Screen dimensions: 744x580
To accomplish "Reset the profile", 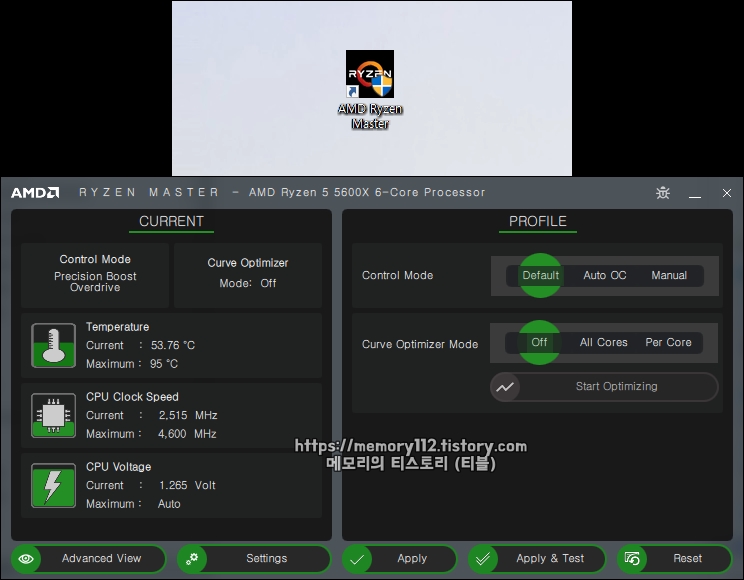I will coord(674,559).
